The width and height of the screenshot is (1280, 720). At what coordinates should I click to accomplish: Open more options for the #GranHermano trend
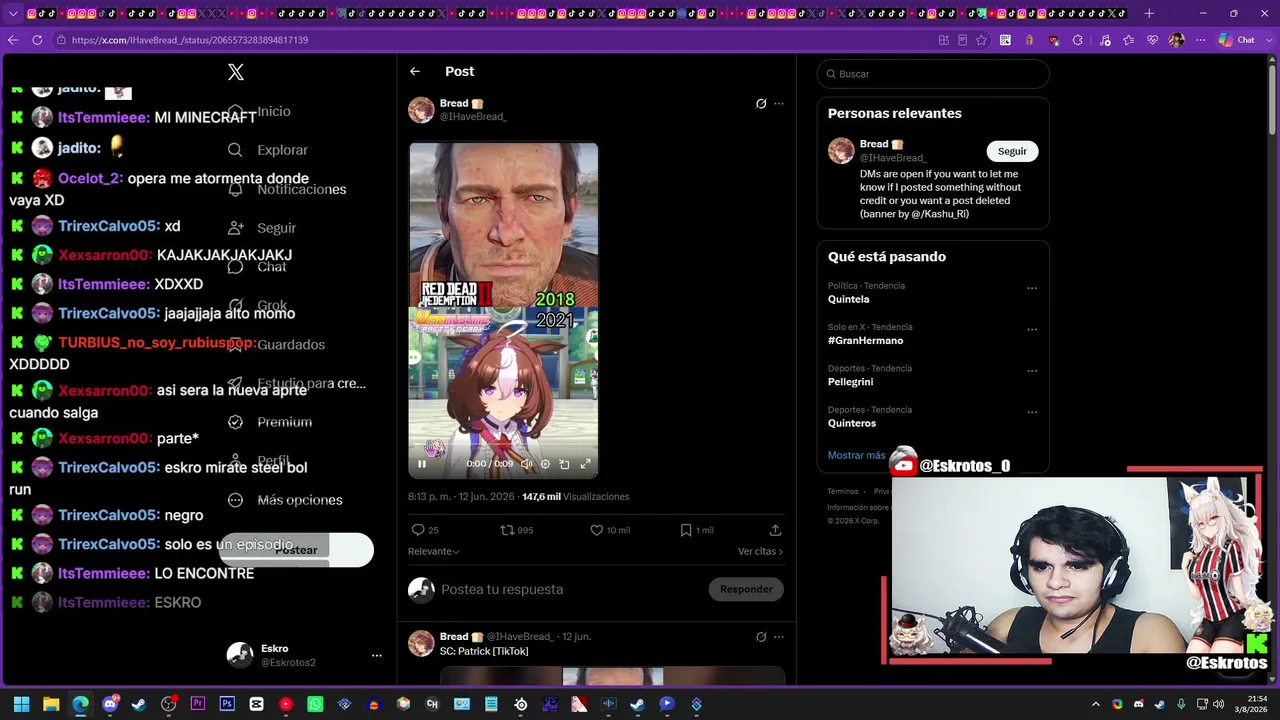point(1032,330)
